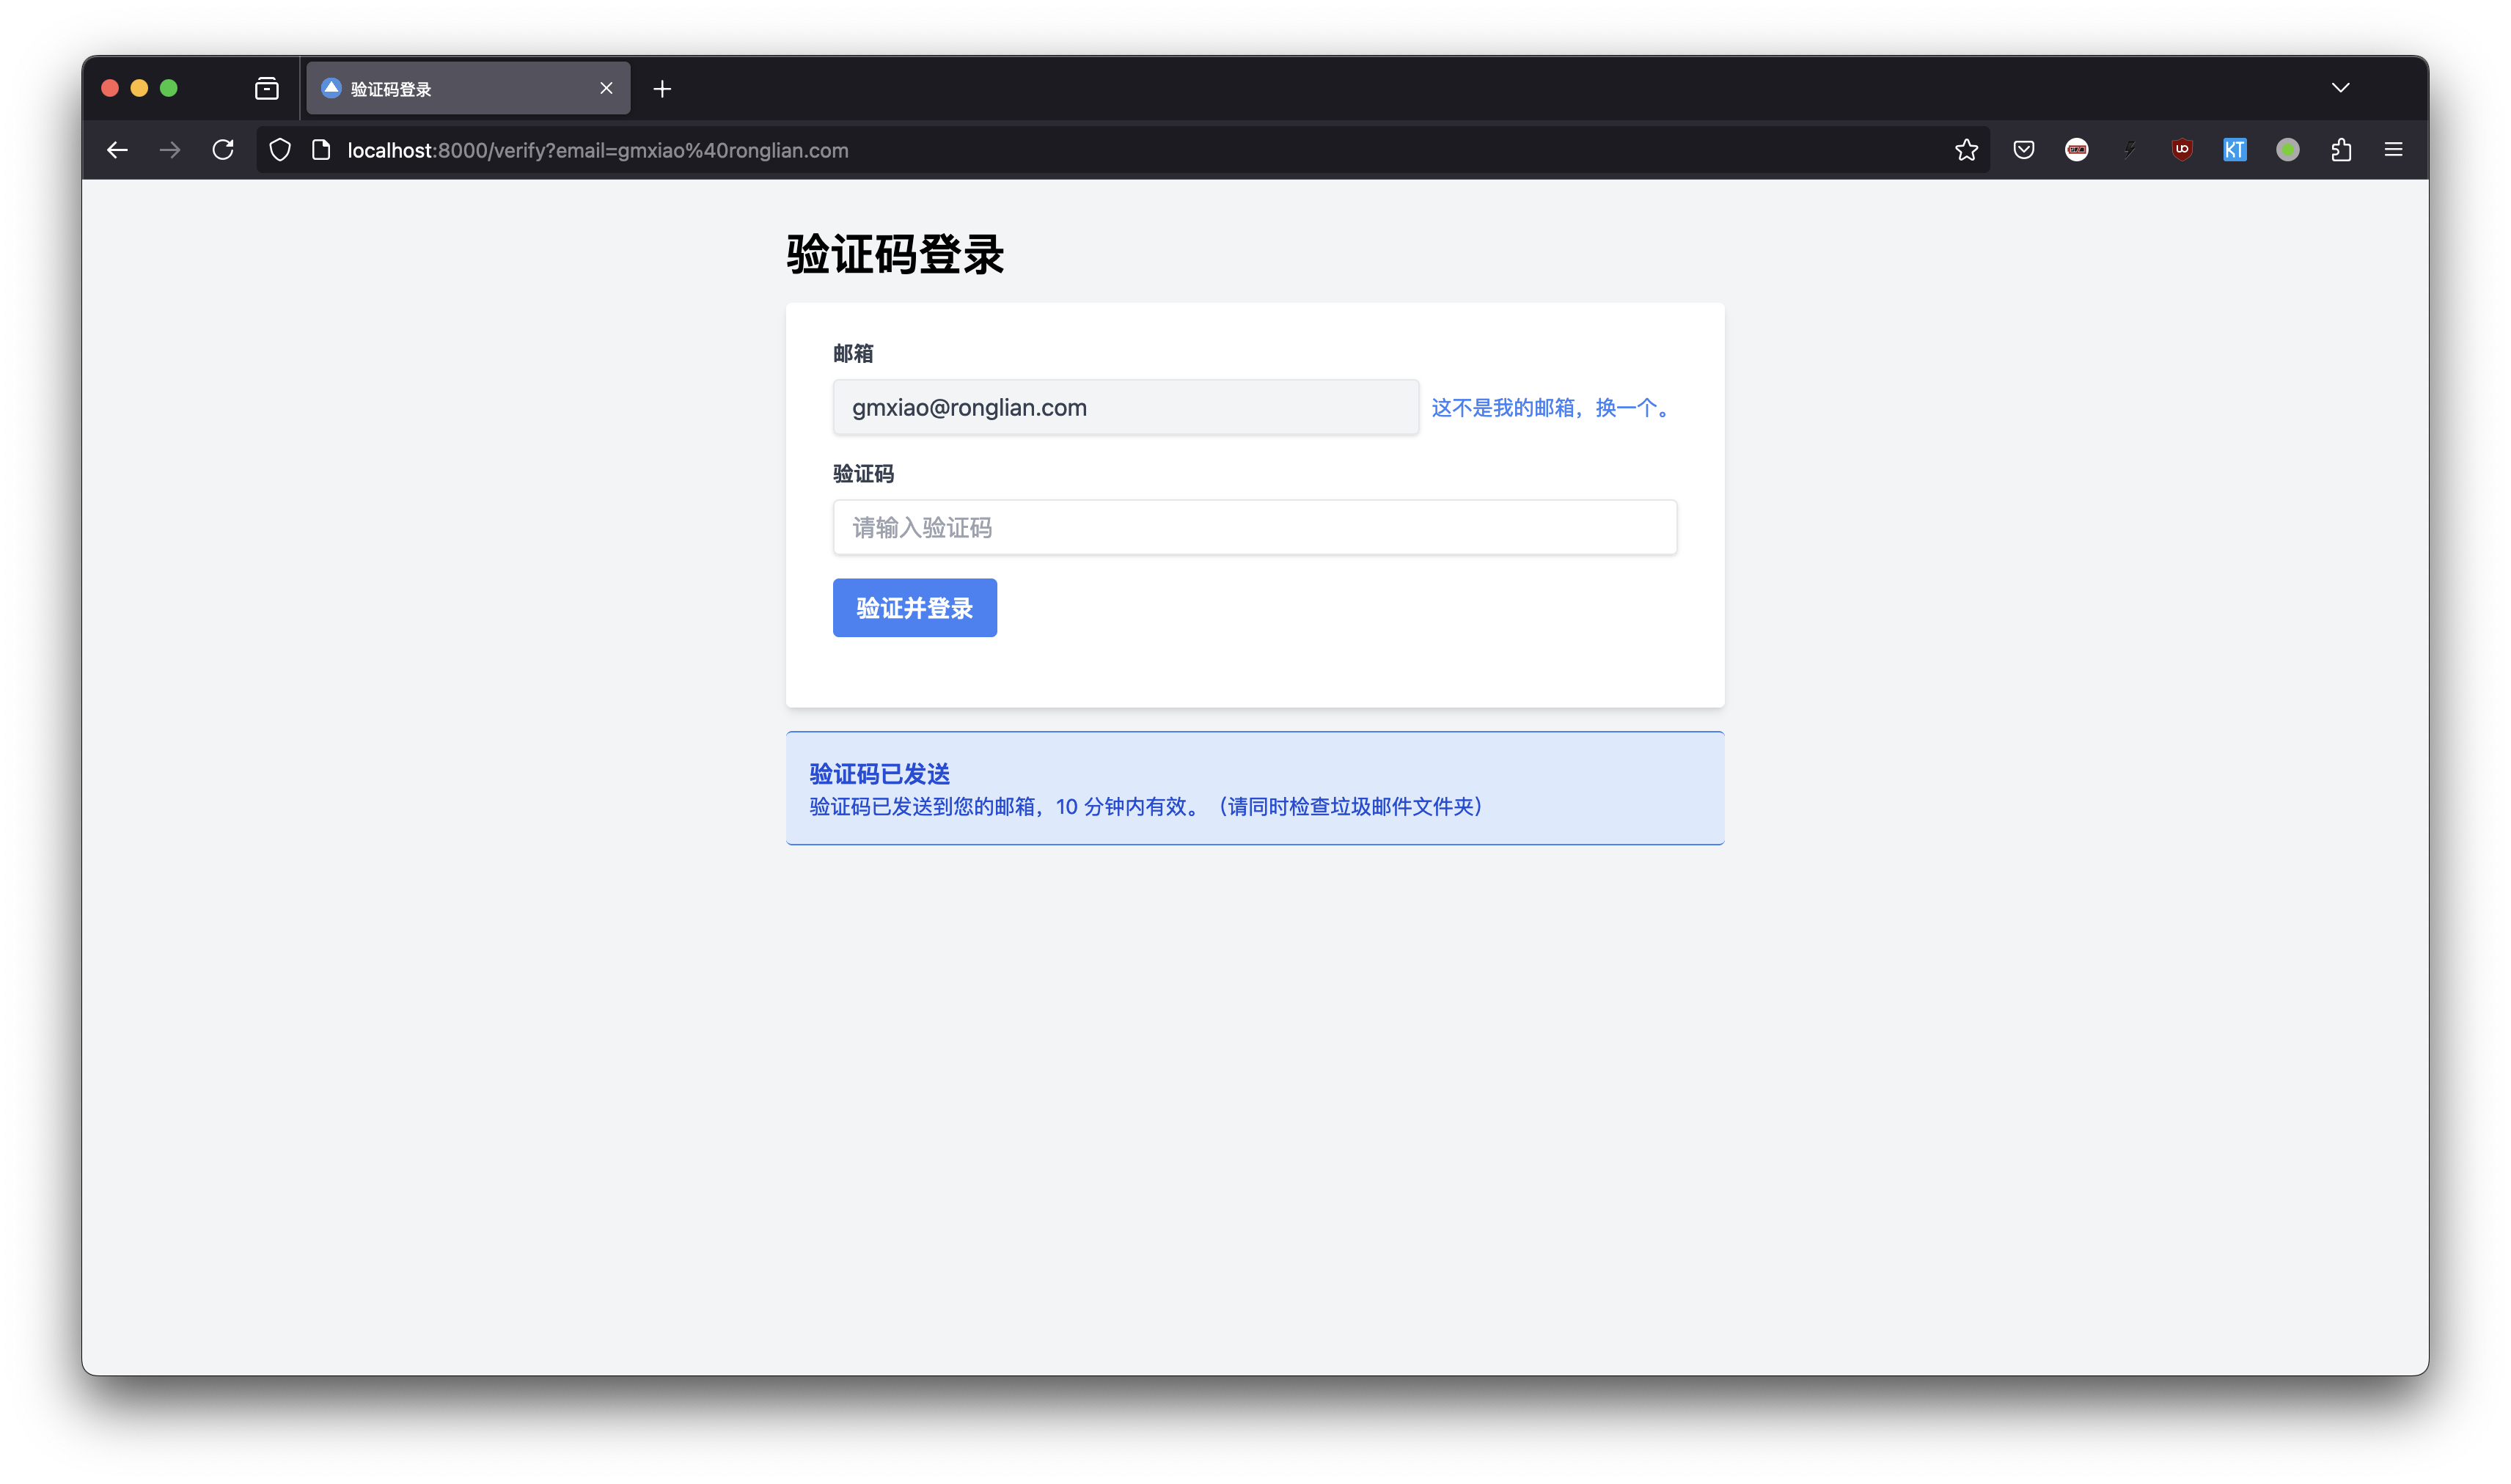This screenshot has height=1484, width=2511.
Task: Save page to Pocket icon
Action: point(2023,150)
